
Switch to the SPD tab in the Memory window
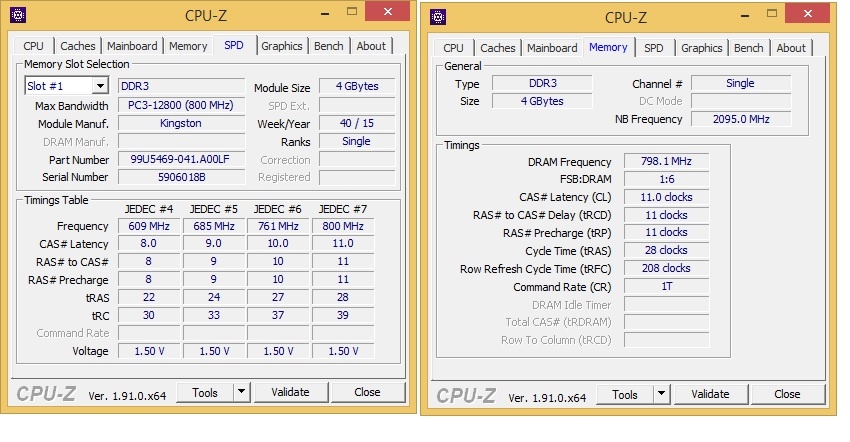coord(653,48)
